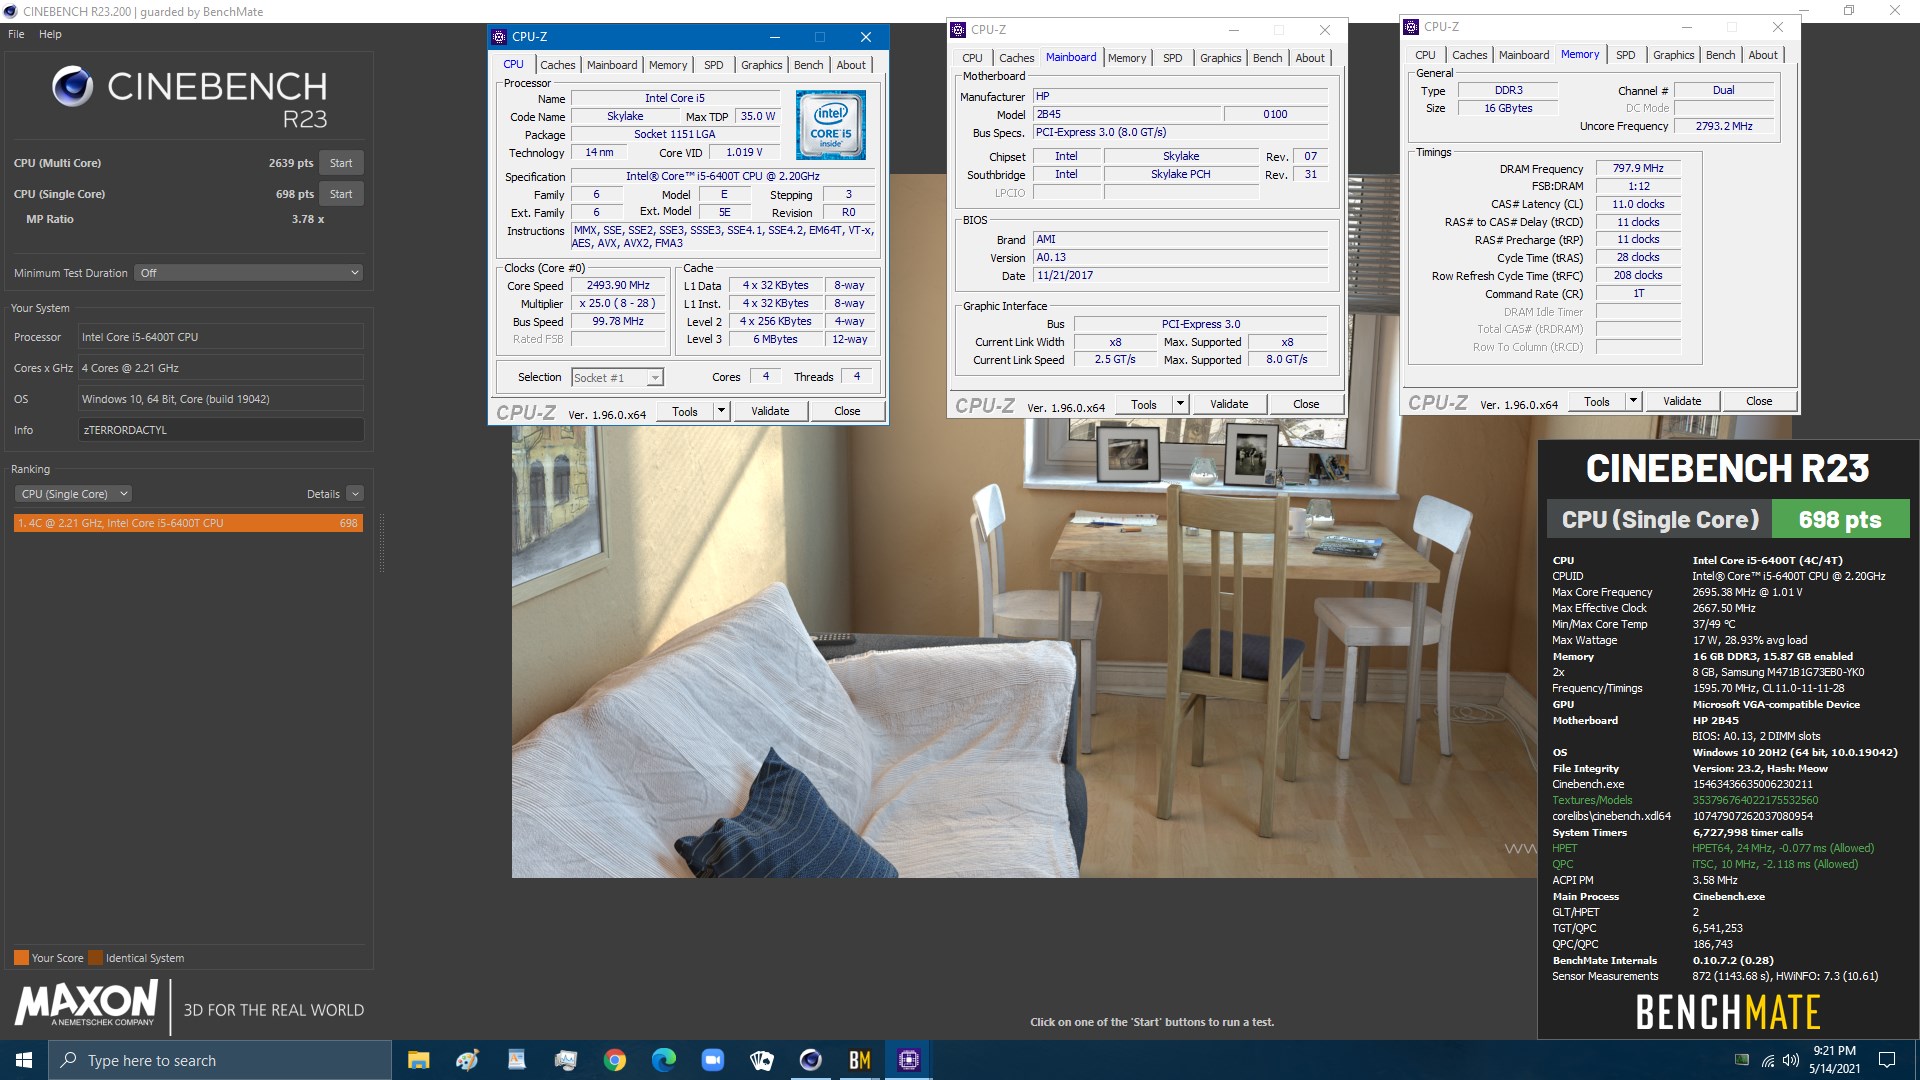The height and width of the screenshot is (1080, 1920).
Task: Click Processor field Intel Core i5-6400T CPU
Action: (x=221, y=337)
